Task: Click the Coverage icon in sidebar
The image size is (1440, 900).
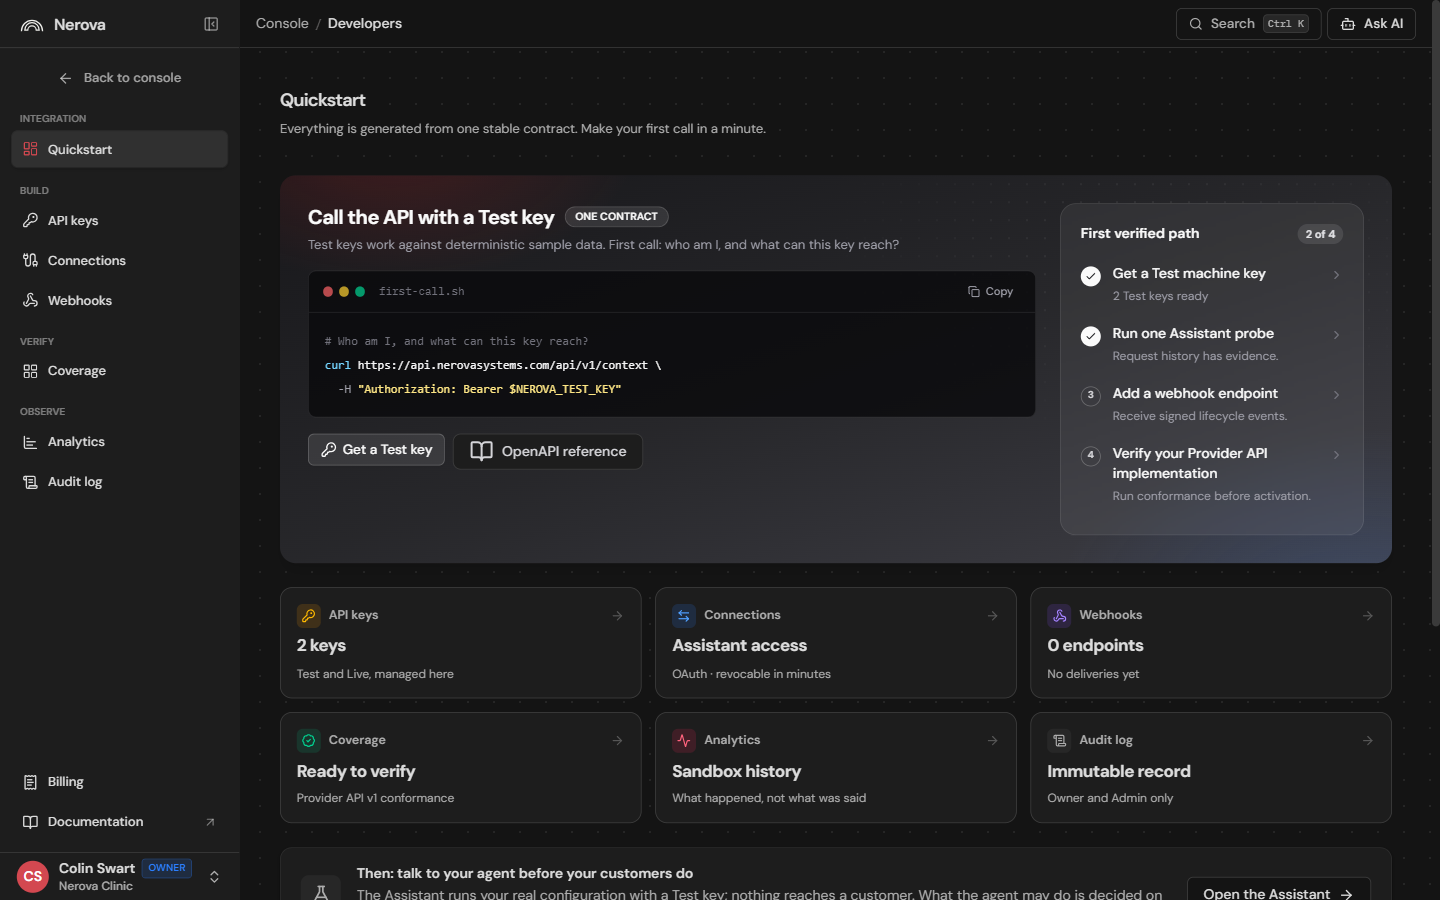Action: point(30,371)
